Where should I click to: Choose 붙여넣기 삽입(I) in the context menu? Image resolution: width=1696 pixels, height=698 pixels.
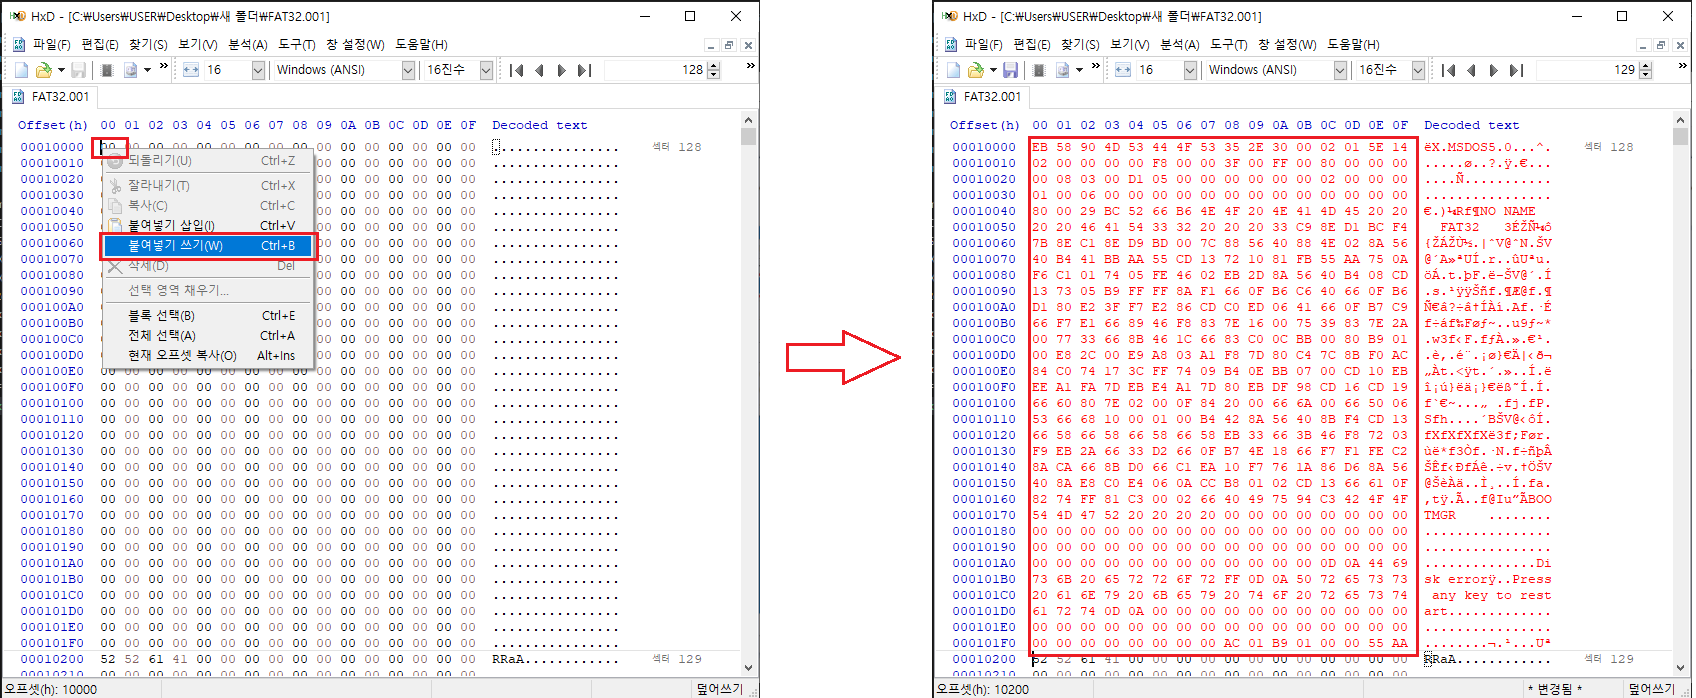tap(209, 226)
